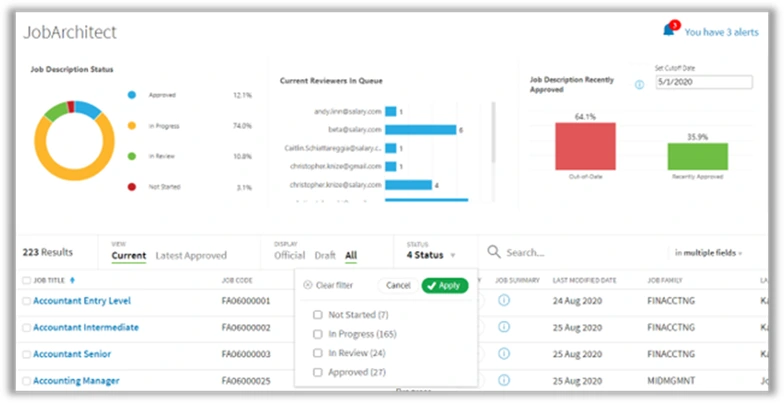Image resolution: width=784 pixels, height=403 pixels.
Task: Click the Job Summary column header
Action: tap(517, 280)
